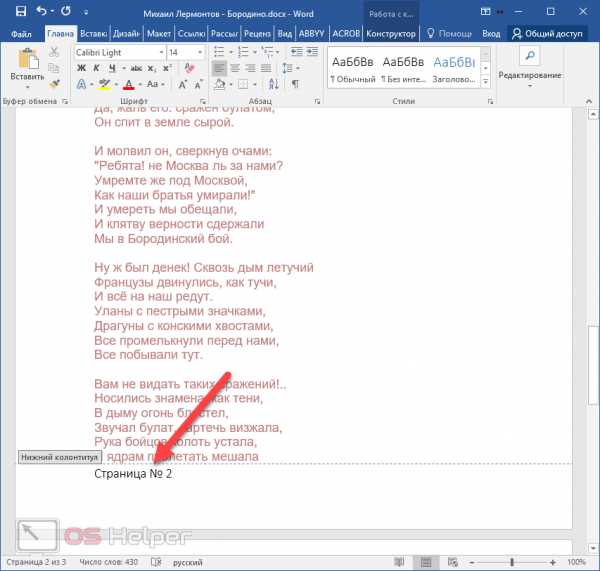Click the Страница № 2 footer text

pos(133,474)
